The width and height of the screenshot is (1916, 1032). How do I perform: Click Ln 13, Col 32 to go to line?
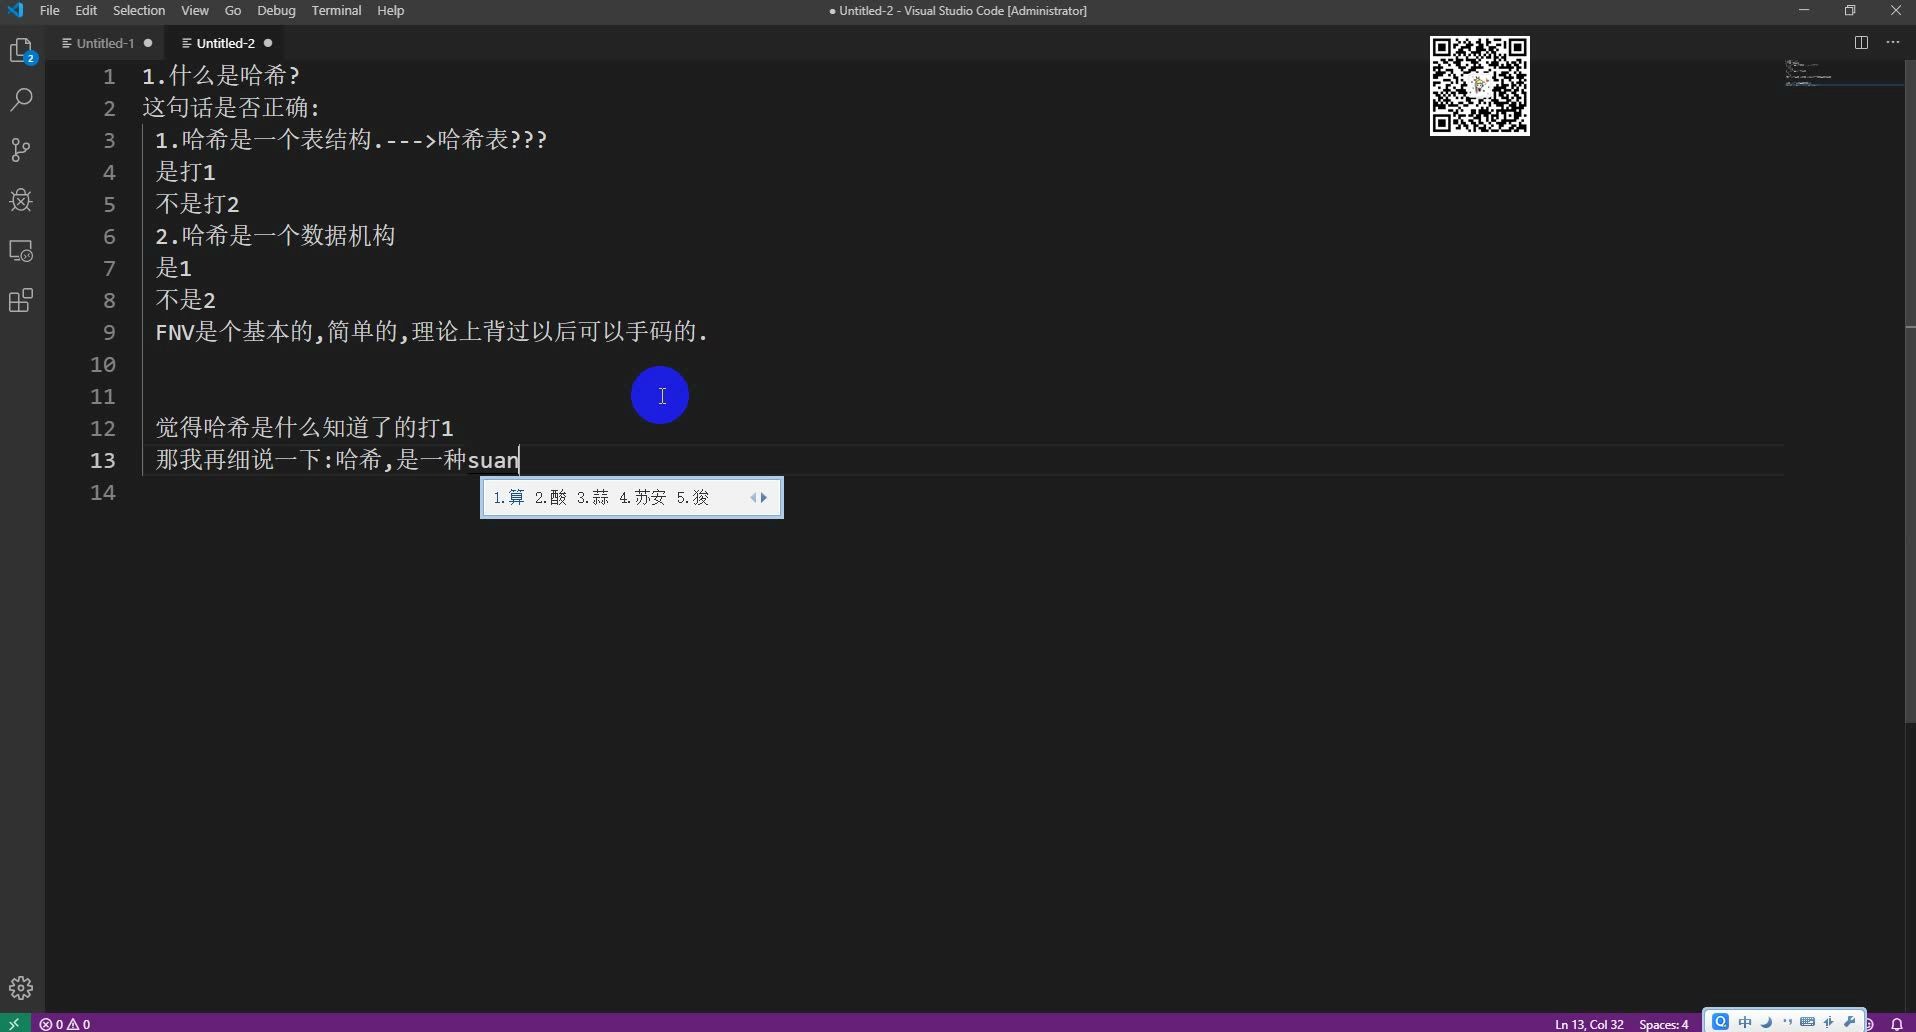click(x=1588, y=1024)
